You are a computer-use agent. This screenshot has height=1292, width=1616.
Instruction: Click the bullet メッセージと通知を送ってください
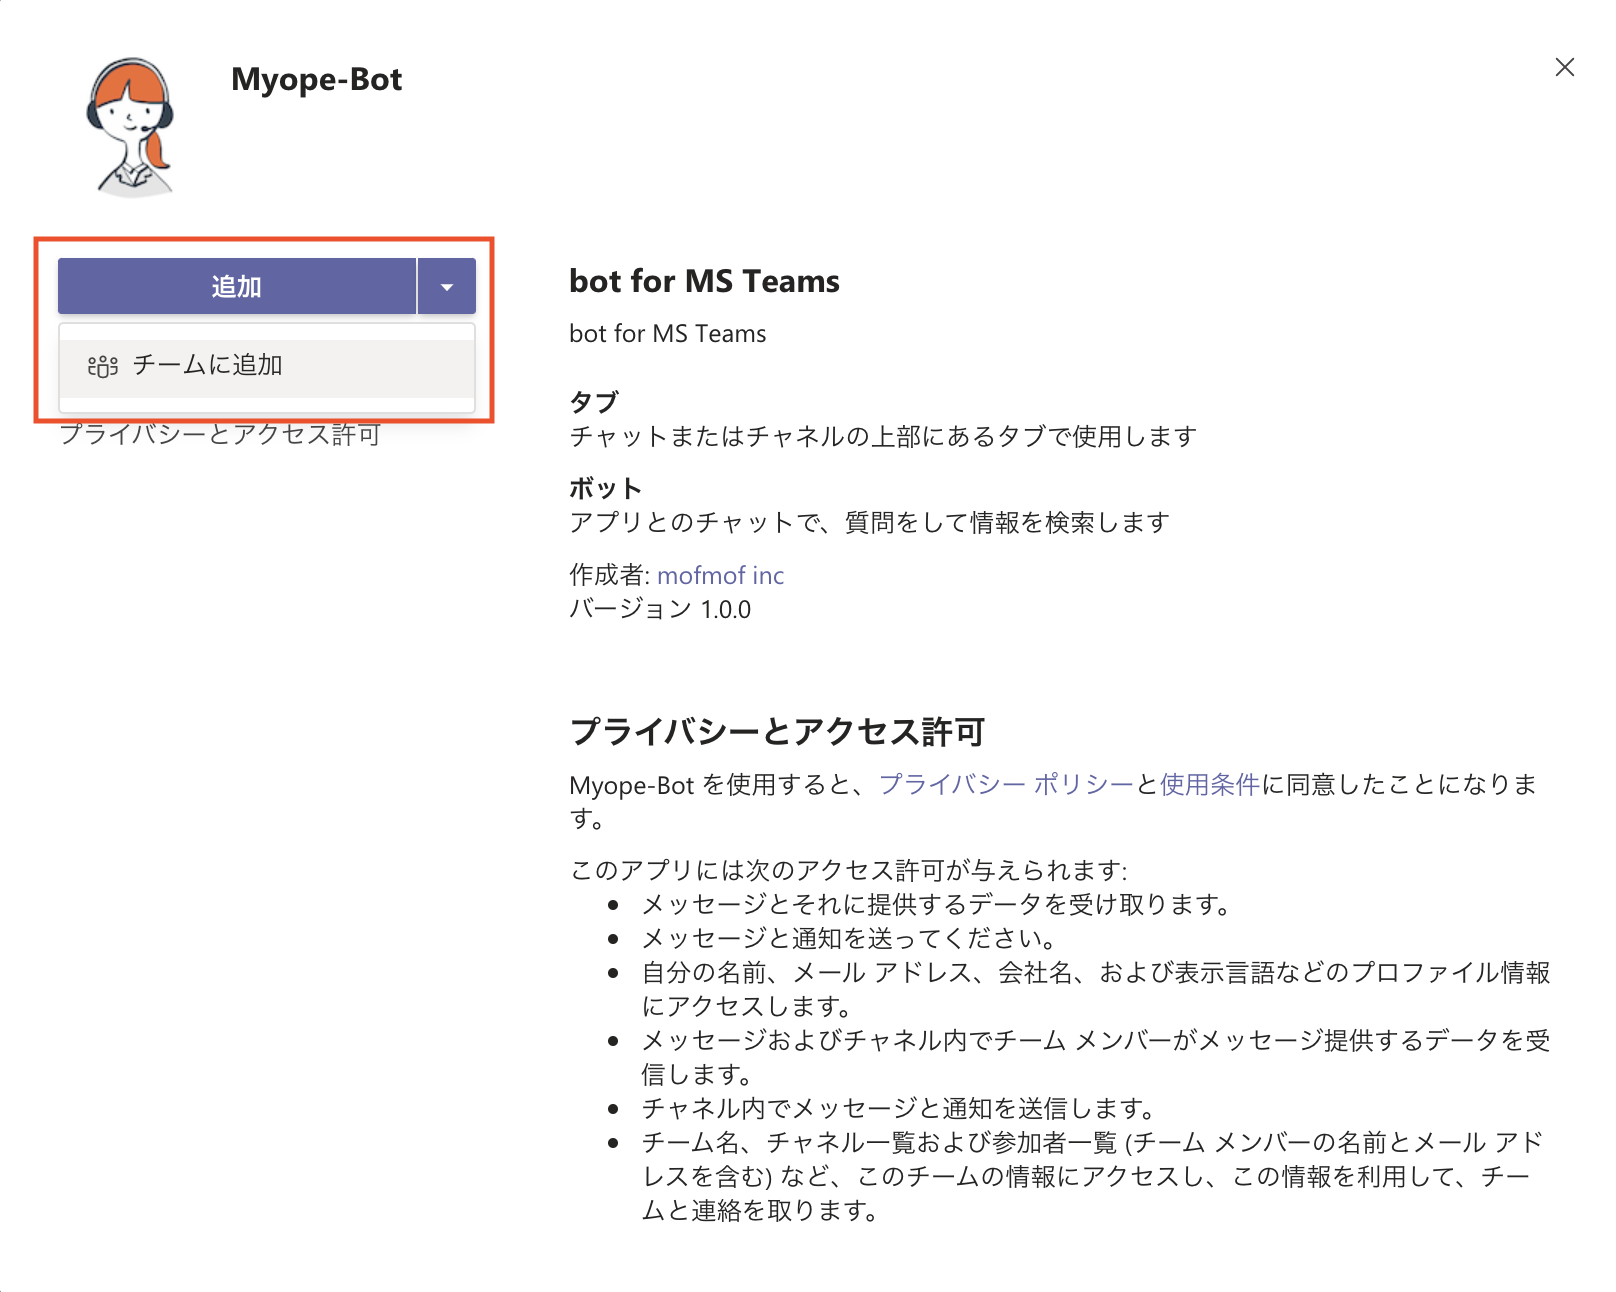coord(848,938)
